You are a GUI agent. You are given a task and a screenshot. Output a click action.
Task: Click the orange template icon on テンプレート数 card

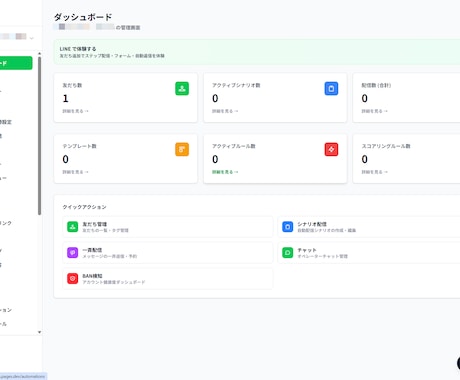point(182,149)
